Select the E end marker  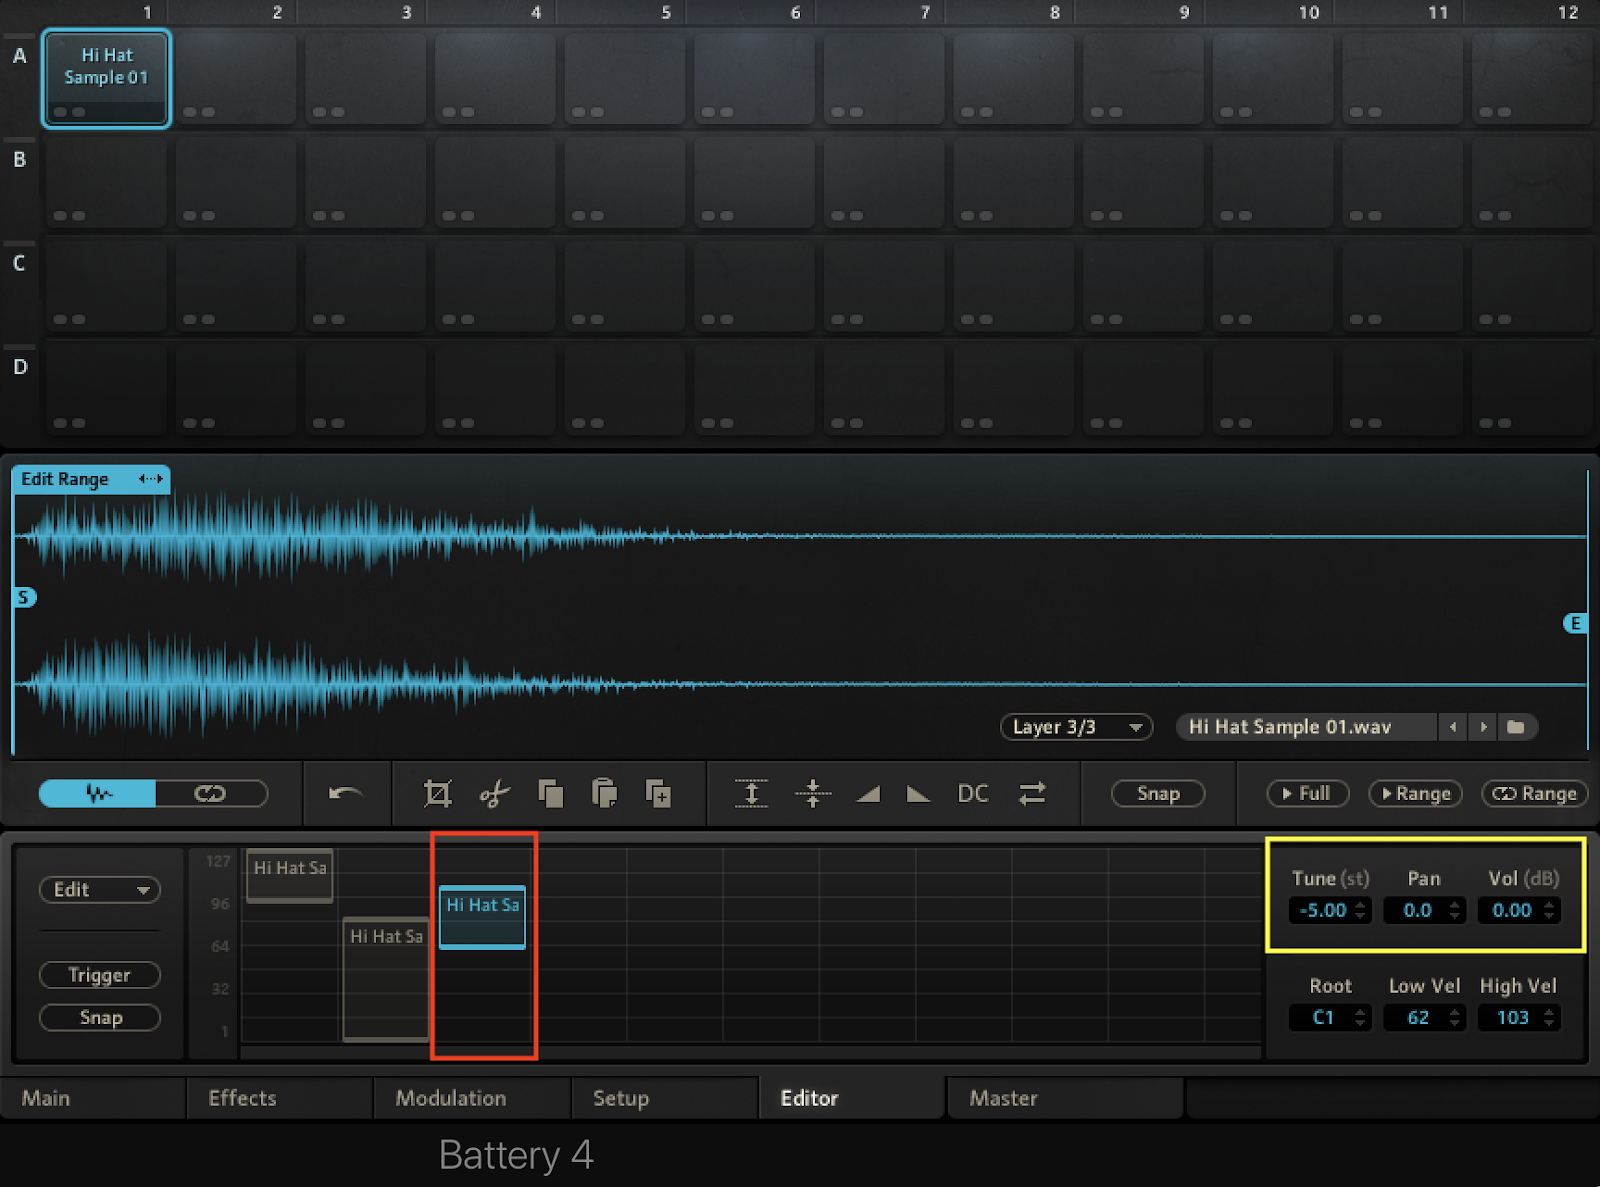(x=1575, y=623)
